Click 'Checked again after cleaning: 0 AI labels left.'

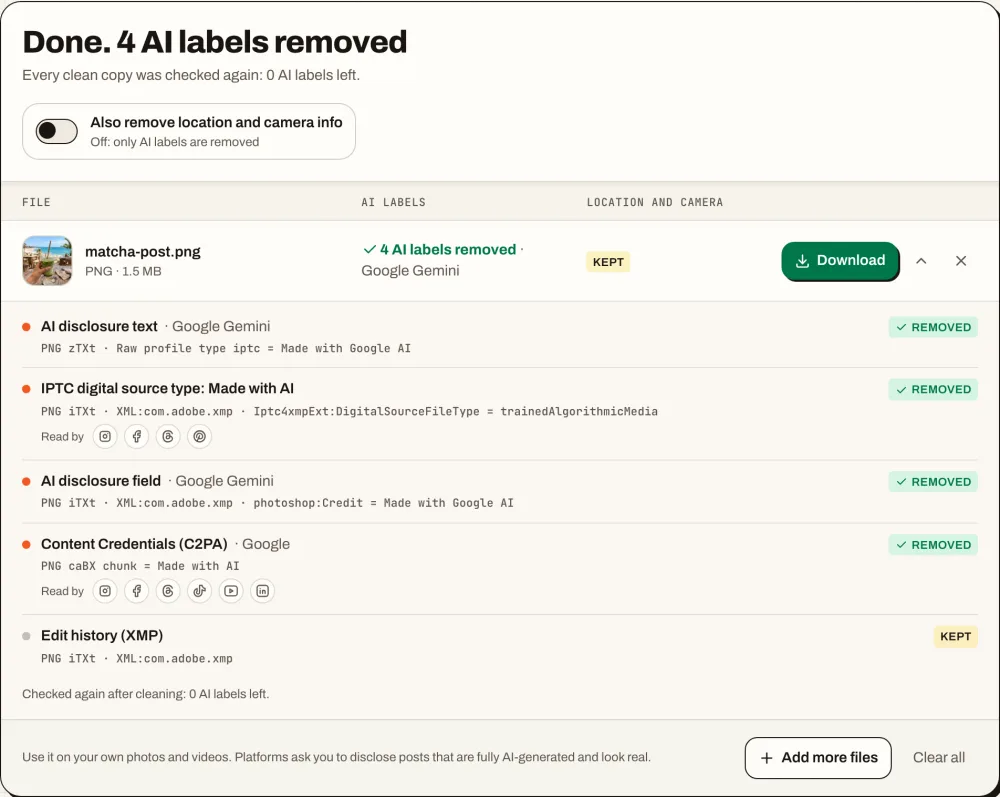click(x=145, y=694)
